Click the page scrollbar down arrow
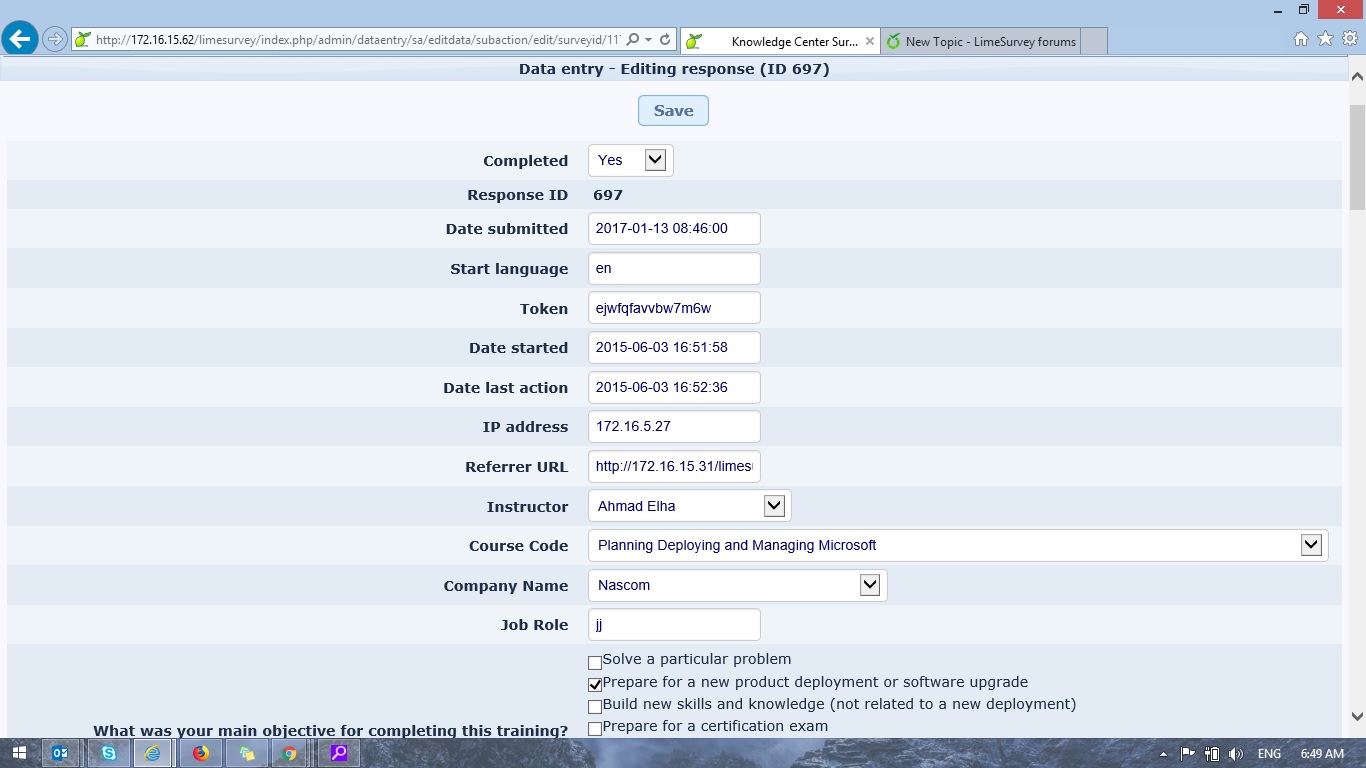1366x768 pixels. click(x=1357, y=716)
